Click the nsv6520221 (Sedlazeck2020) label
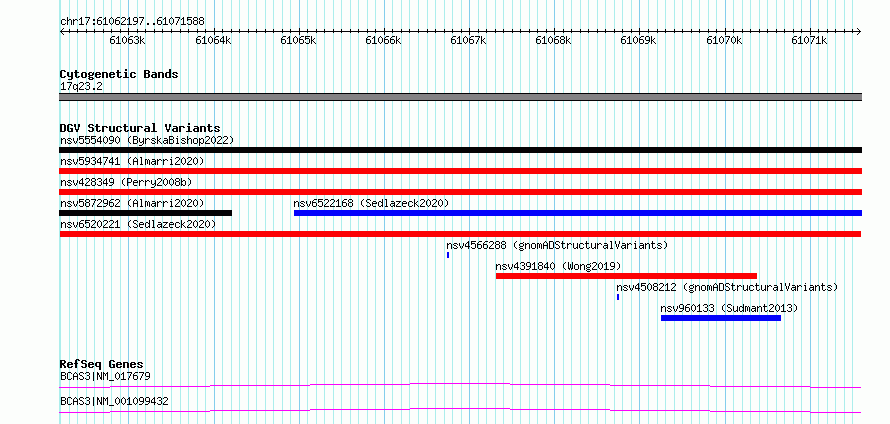This screenshot has width=890, height=424. click(138, 224)
